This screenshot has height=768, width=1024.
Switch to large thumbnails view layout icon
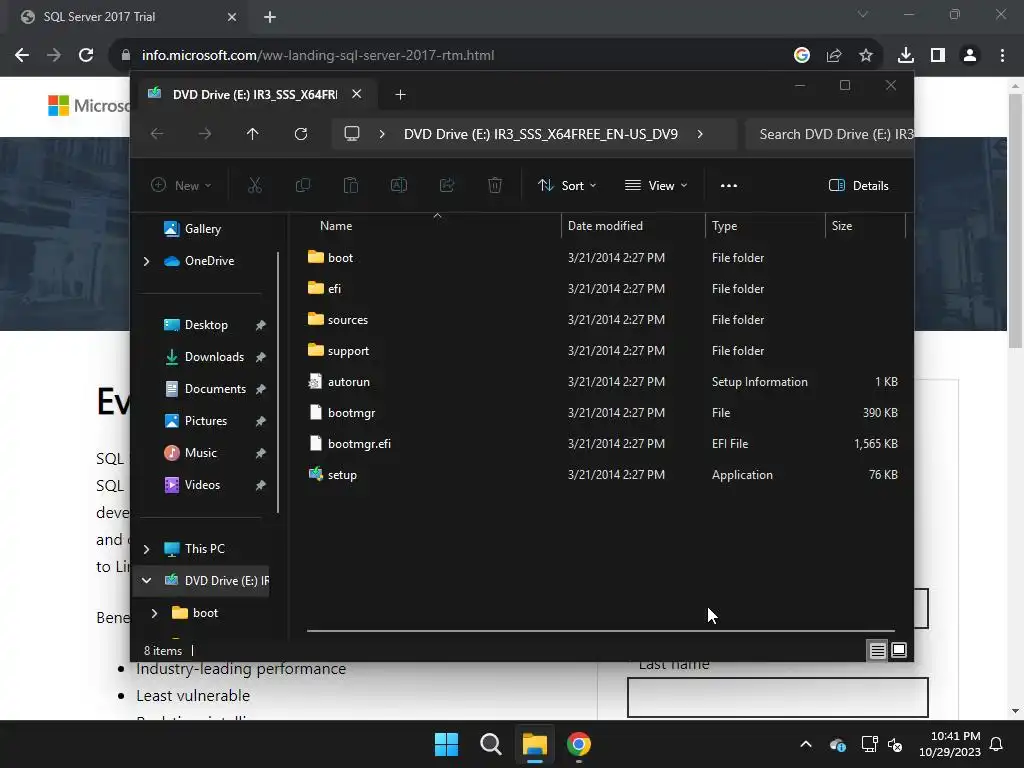click(x=899, y=650)
